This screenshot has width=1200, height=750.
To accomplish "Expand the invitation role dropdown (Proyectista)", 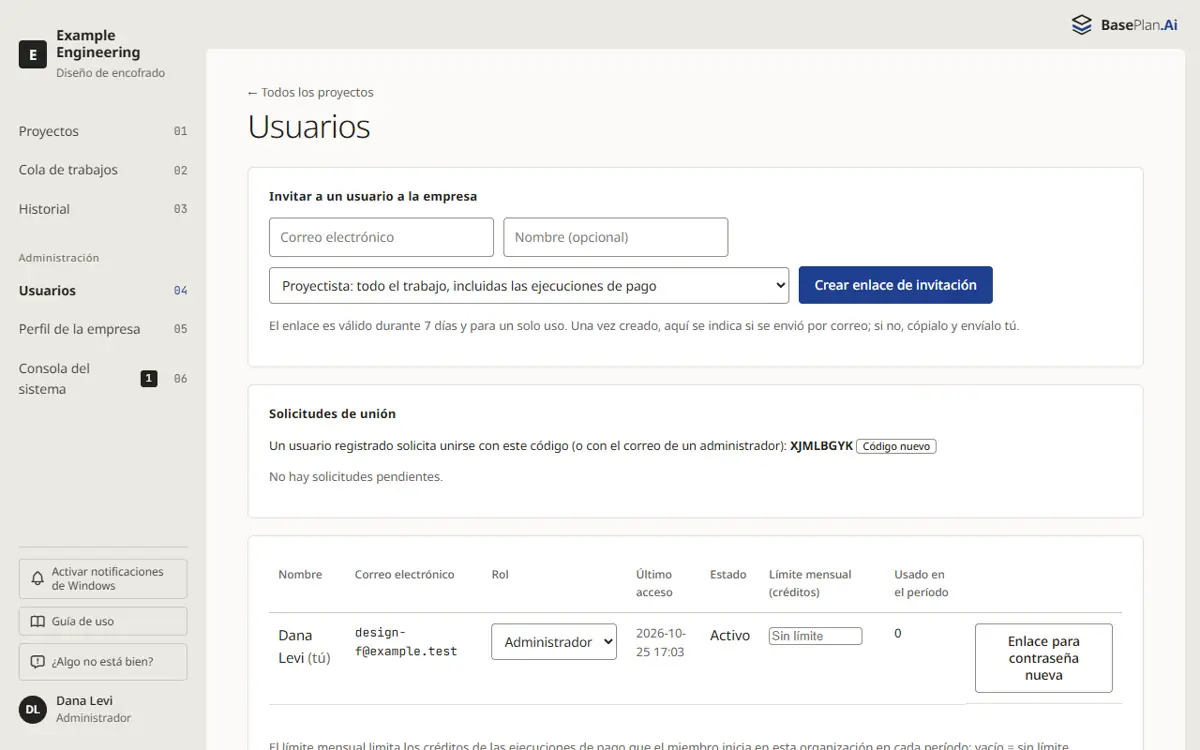I will [529, 285].
